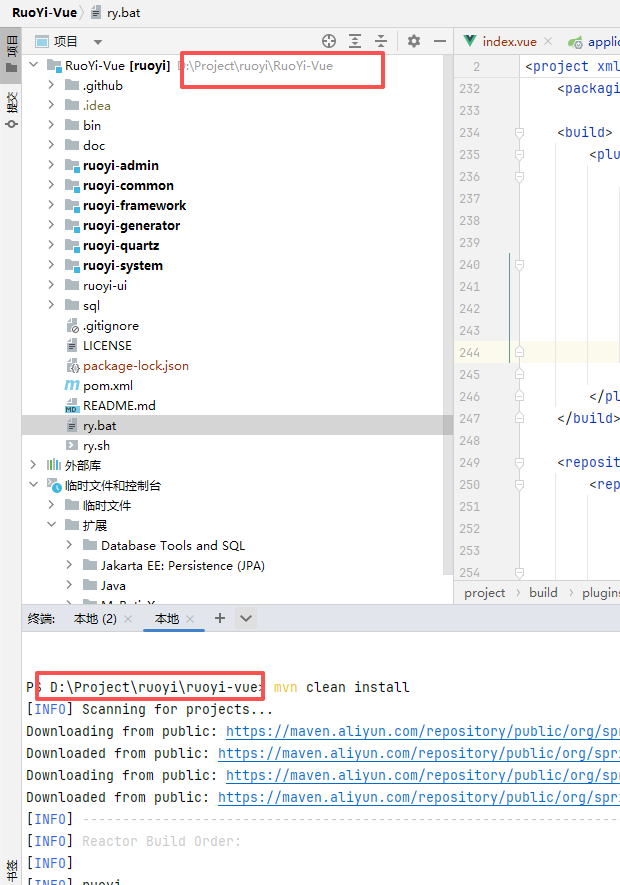This screenshot has width=620, height=885.
Task: Select the ry.sh script file
Action: click(96, 445)
